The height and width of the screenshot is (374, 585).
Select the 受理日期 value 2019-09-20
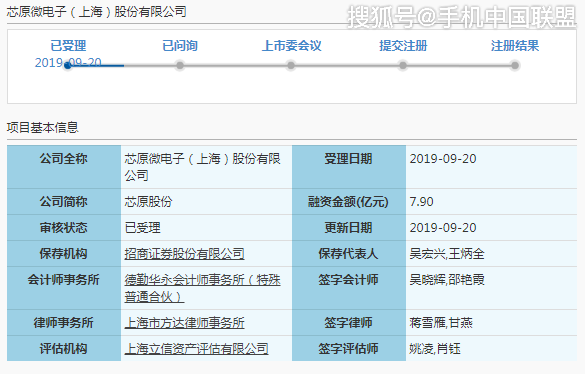click(443, 159)
